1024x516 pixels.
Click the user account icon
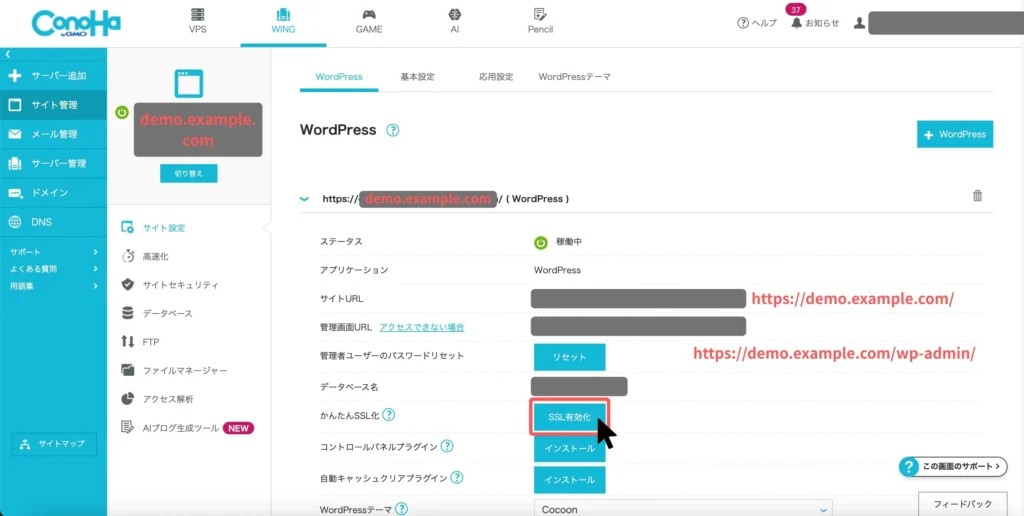tap(859, 24)
